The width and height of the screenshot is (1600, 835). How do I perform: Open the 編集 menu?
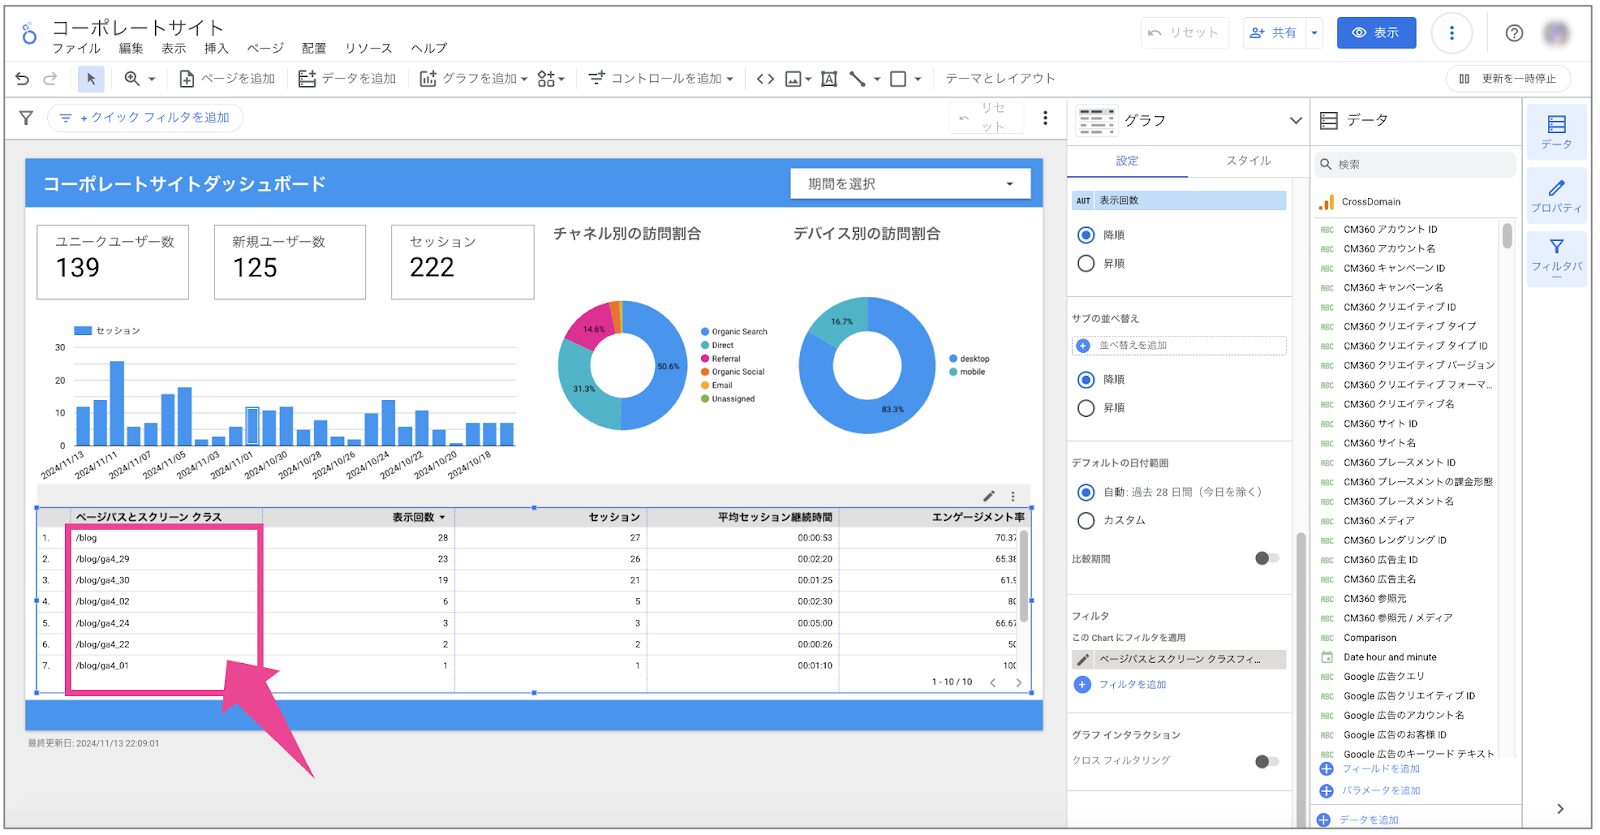(131, 48)
